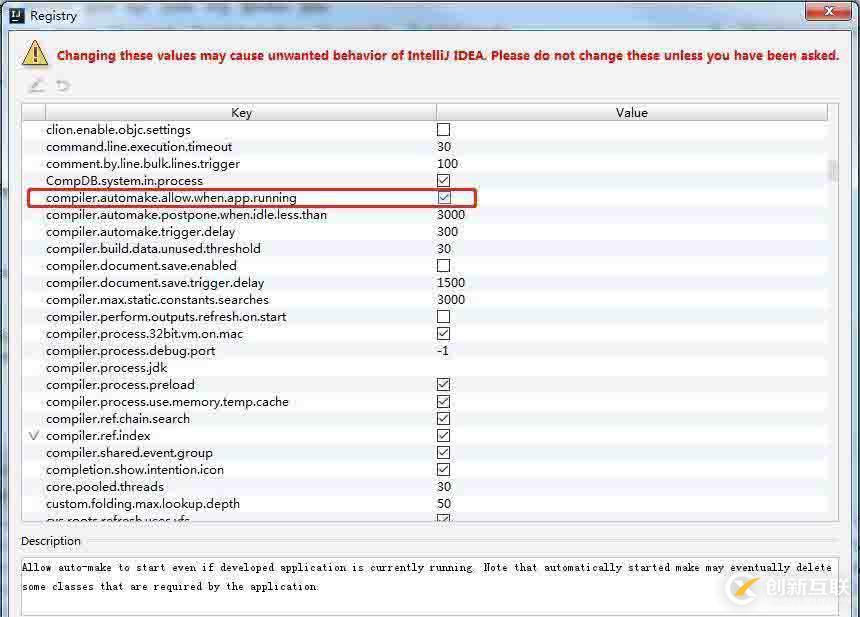Toggle compiler.process.use.memory.temp.cache checkbox
This screenshot has height=617, width=860.
pyautogui.click(x=443, y=401)
